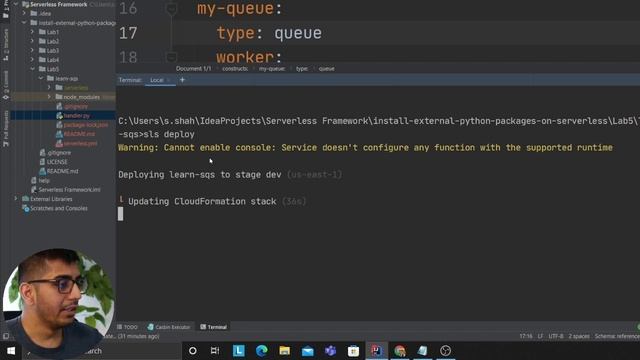The width and height of the screenshot is (640, 360).
Task: Select the Local terminal tab
Action: (x=156, y=80)
